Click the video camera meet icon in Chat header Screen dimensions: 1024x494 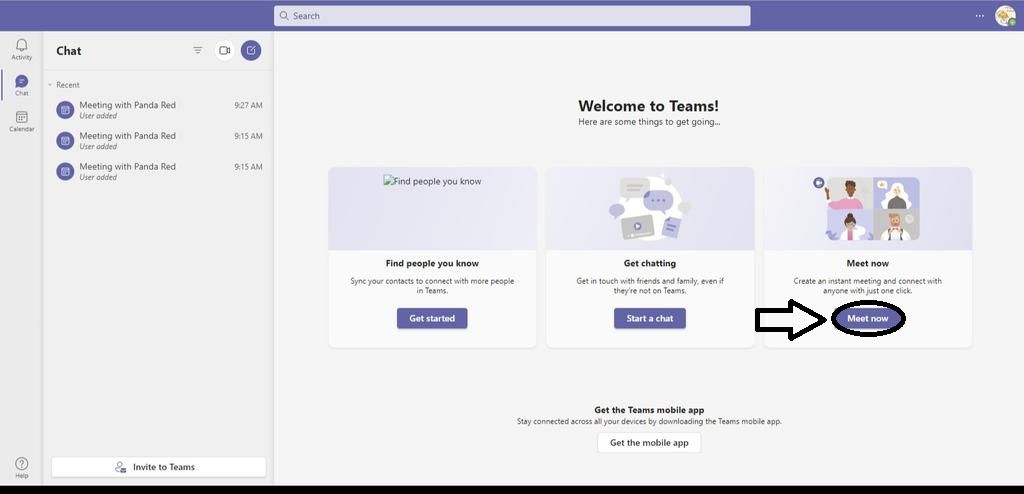click(225, 50)
